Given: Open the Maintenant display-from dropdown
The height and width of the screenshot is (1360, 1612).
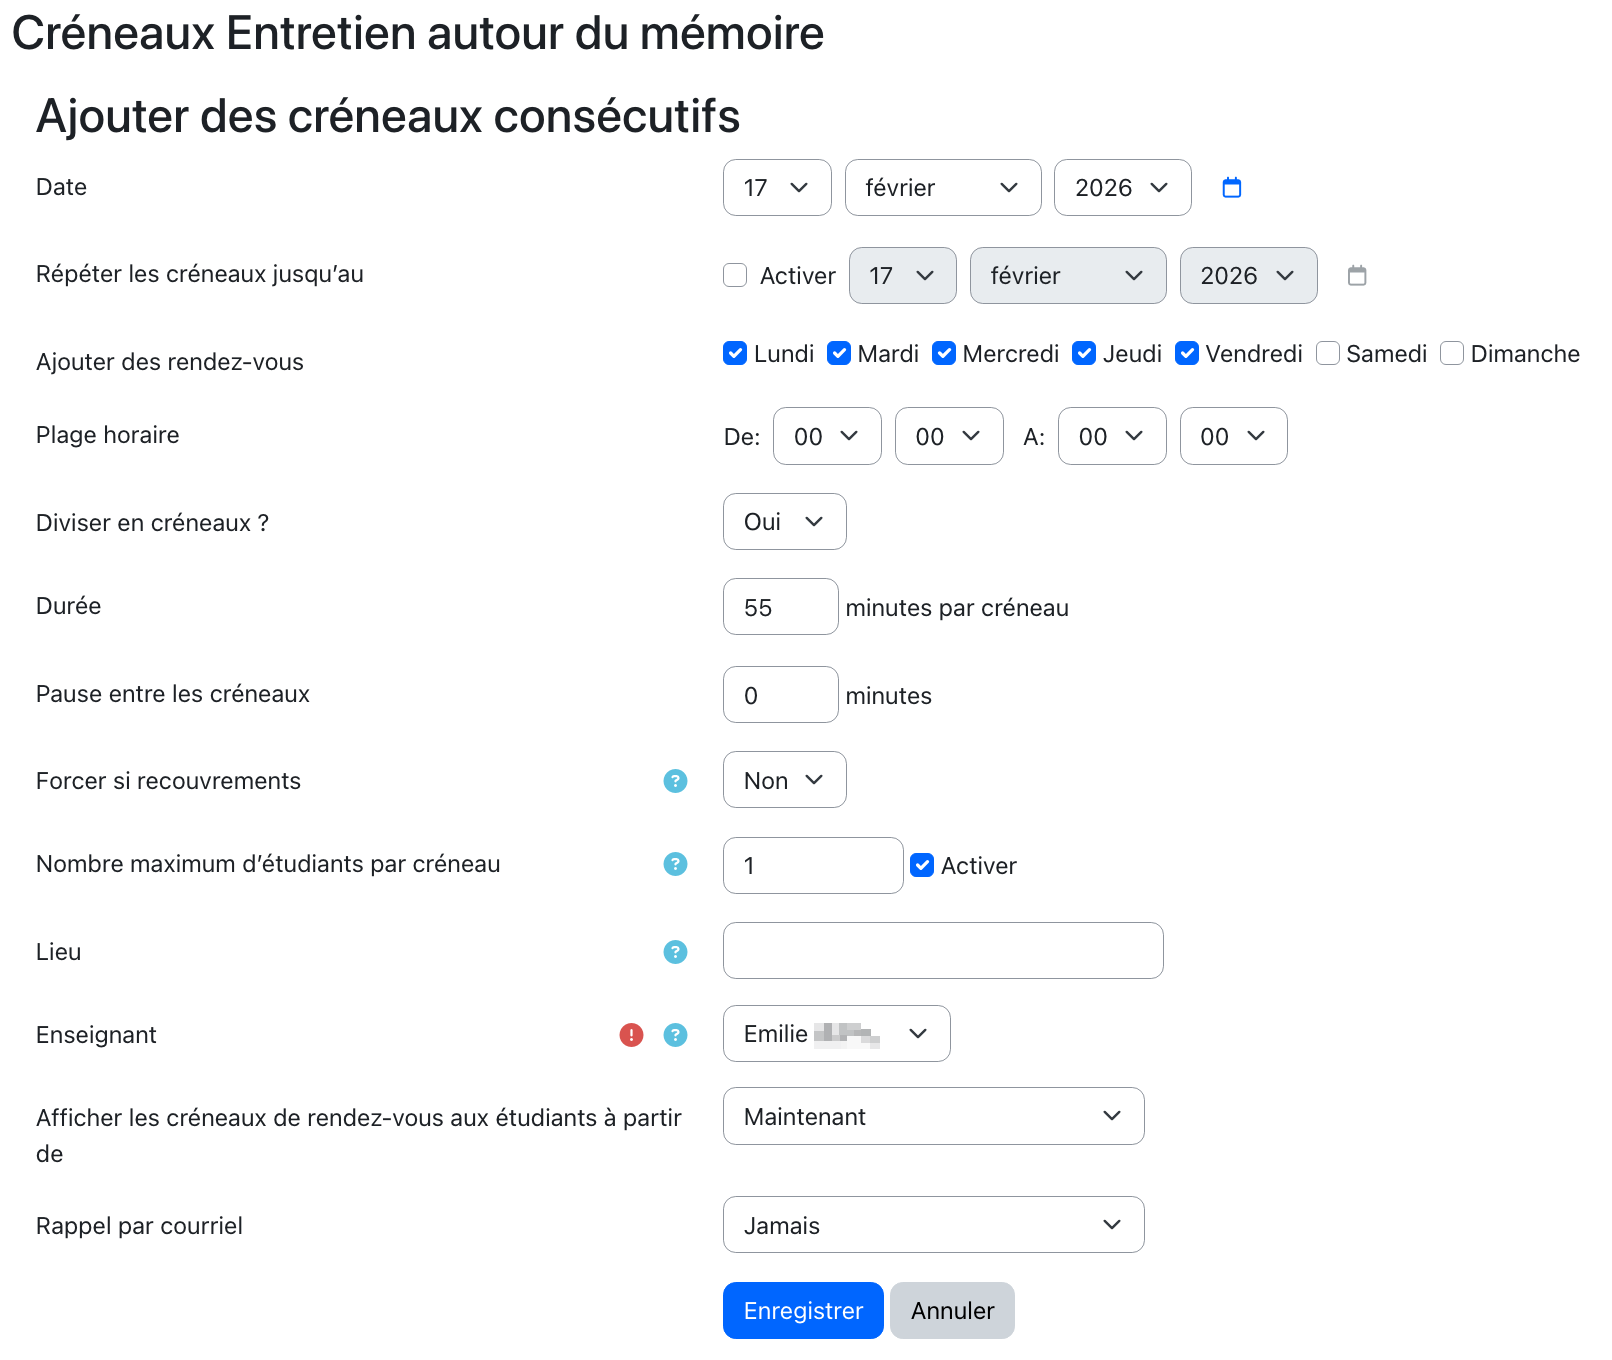Looking at the screenshot, I should [933, 1116].
